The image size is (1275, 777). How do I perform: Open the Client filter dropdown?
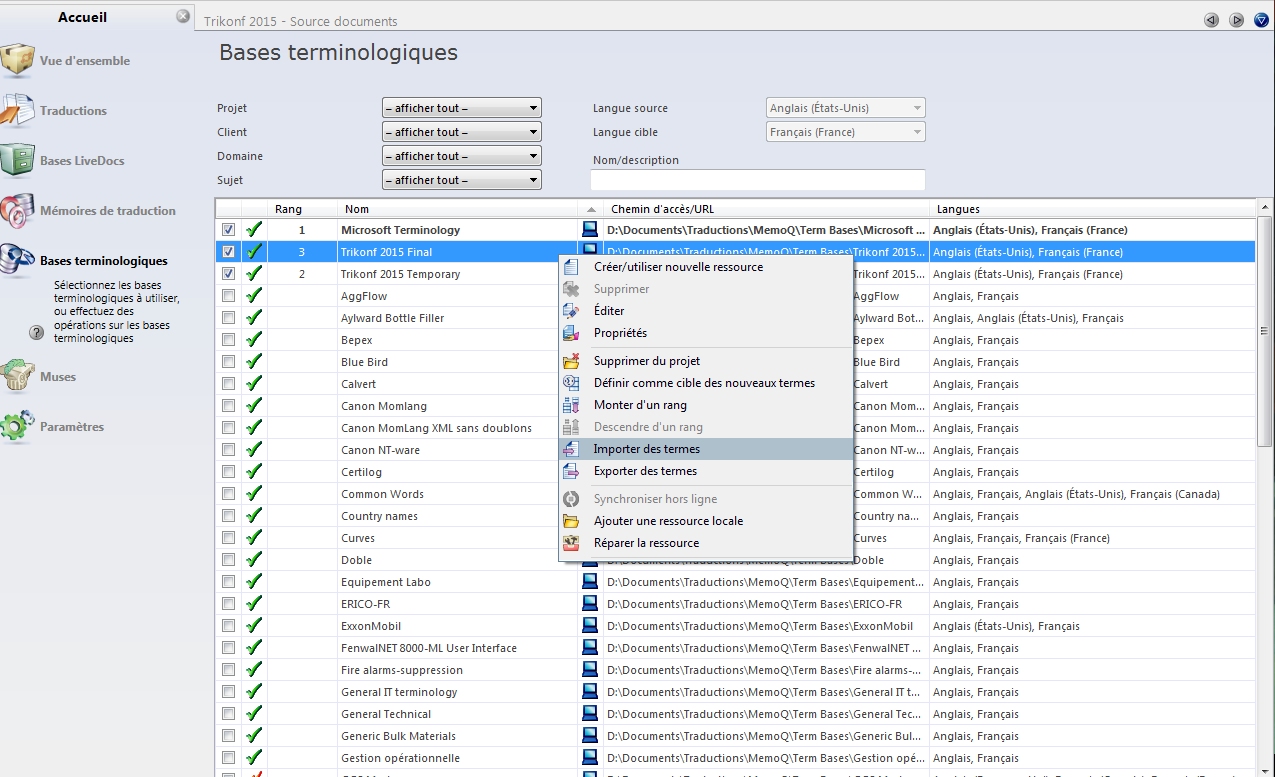[x=462, y=132]
